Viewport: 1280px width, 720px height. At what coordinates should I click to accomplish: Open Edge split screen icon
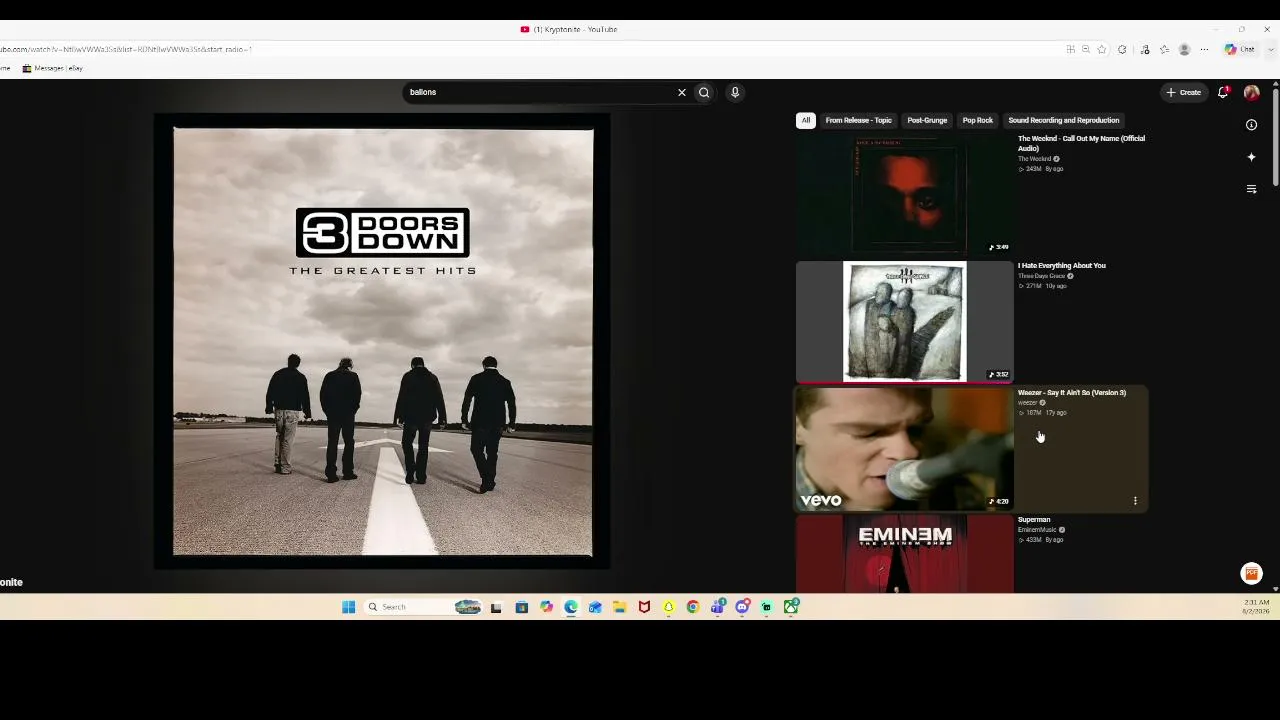tap(1070, 49)
